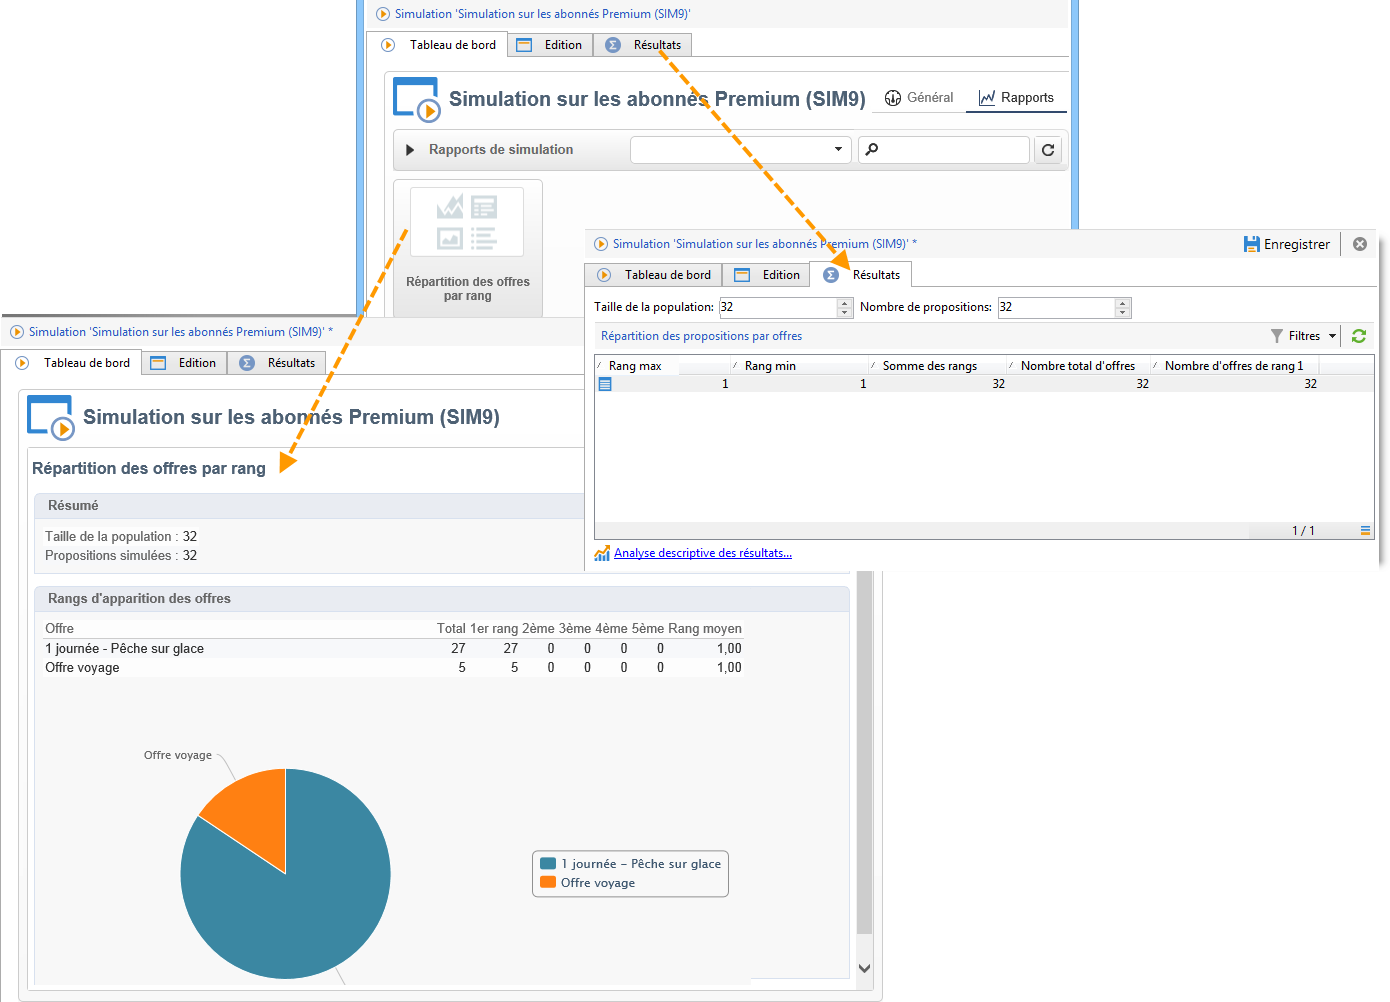Click the search field with magnifier
The width and height of the screenshot is (1390, 1002).
943,150
